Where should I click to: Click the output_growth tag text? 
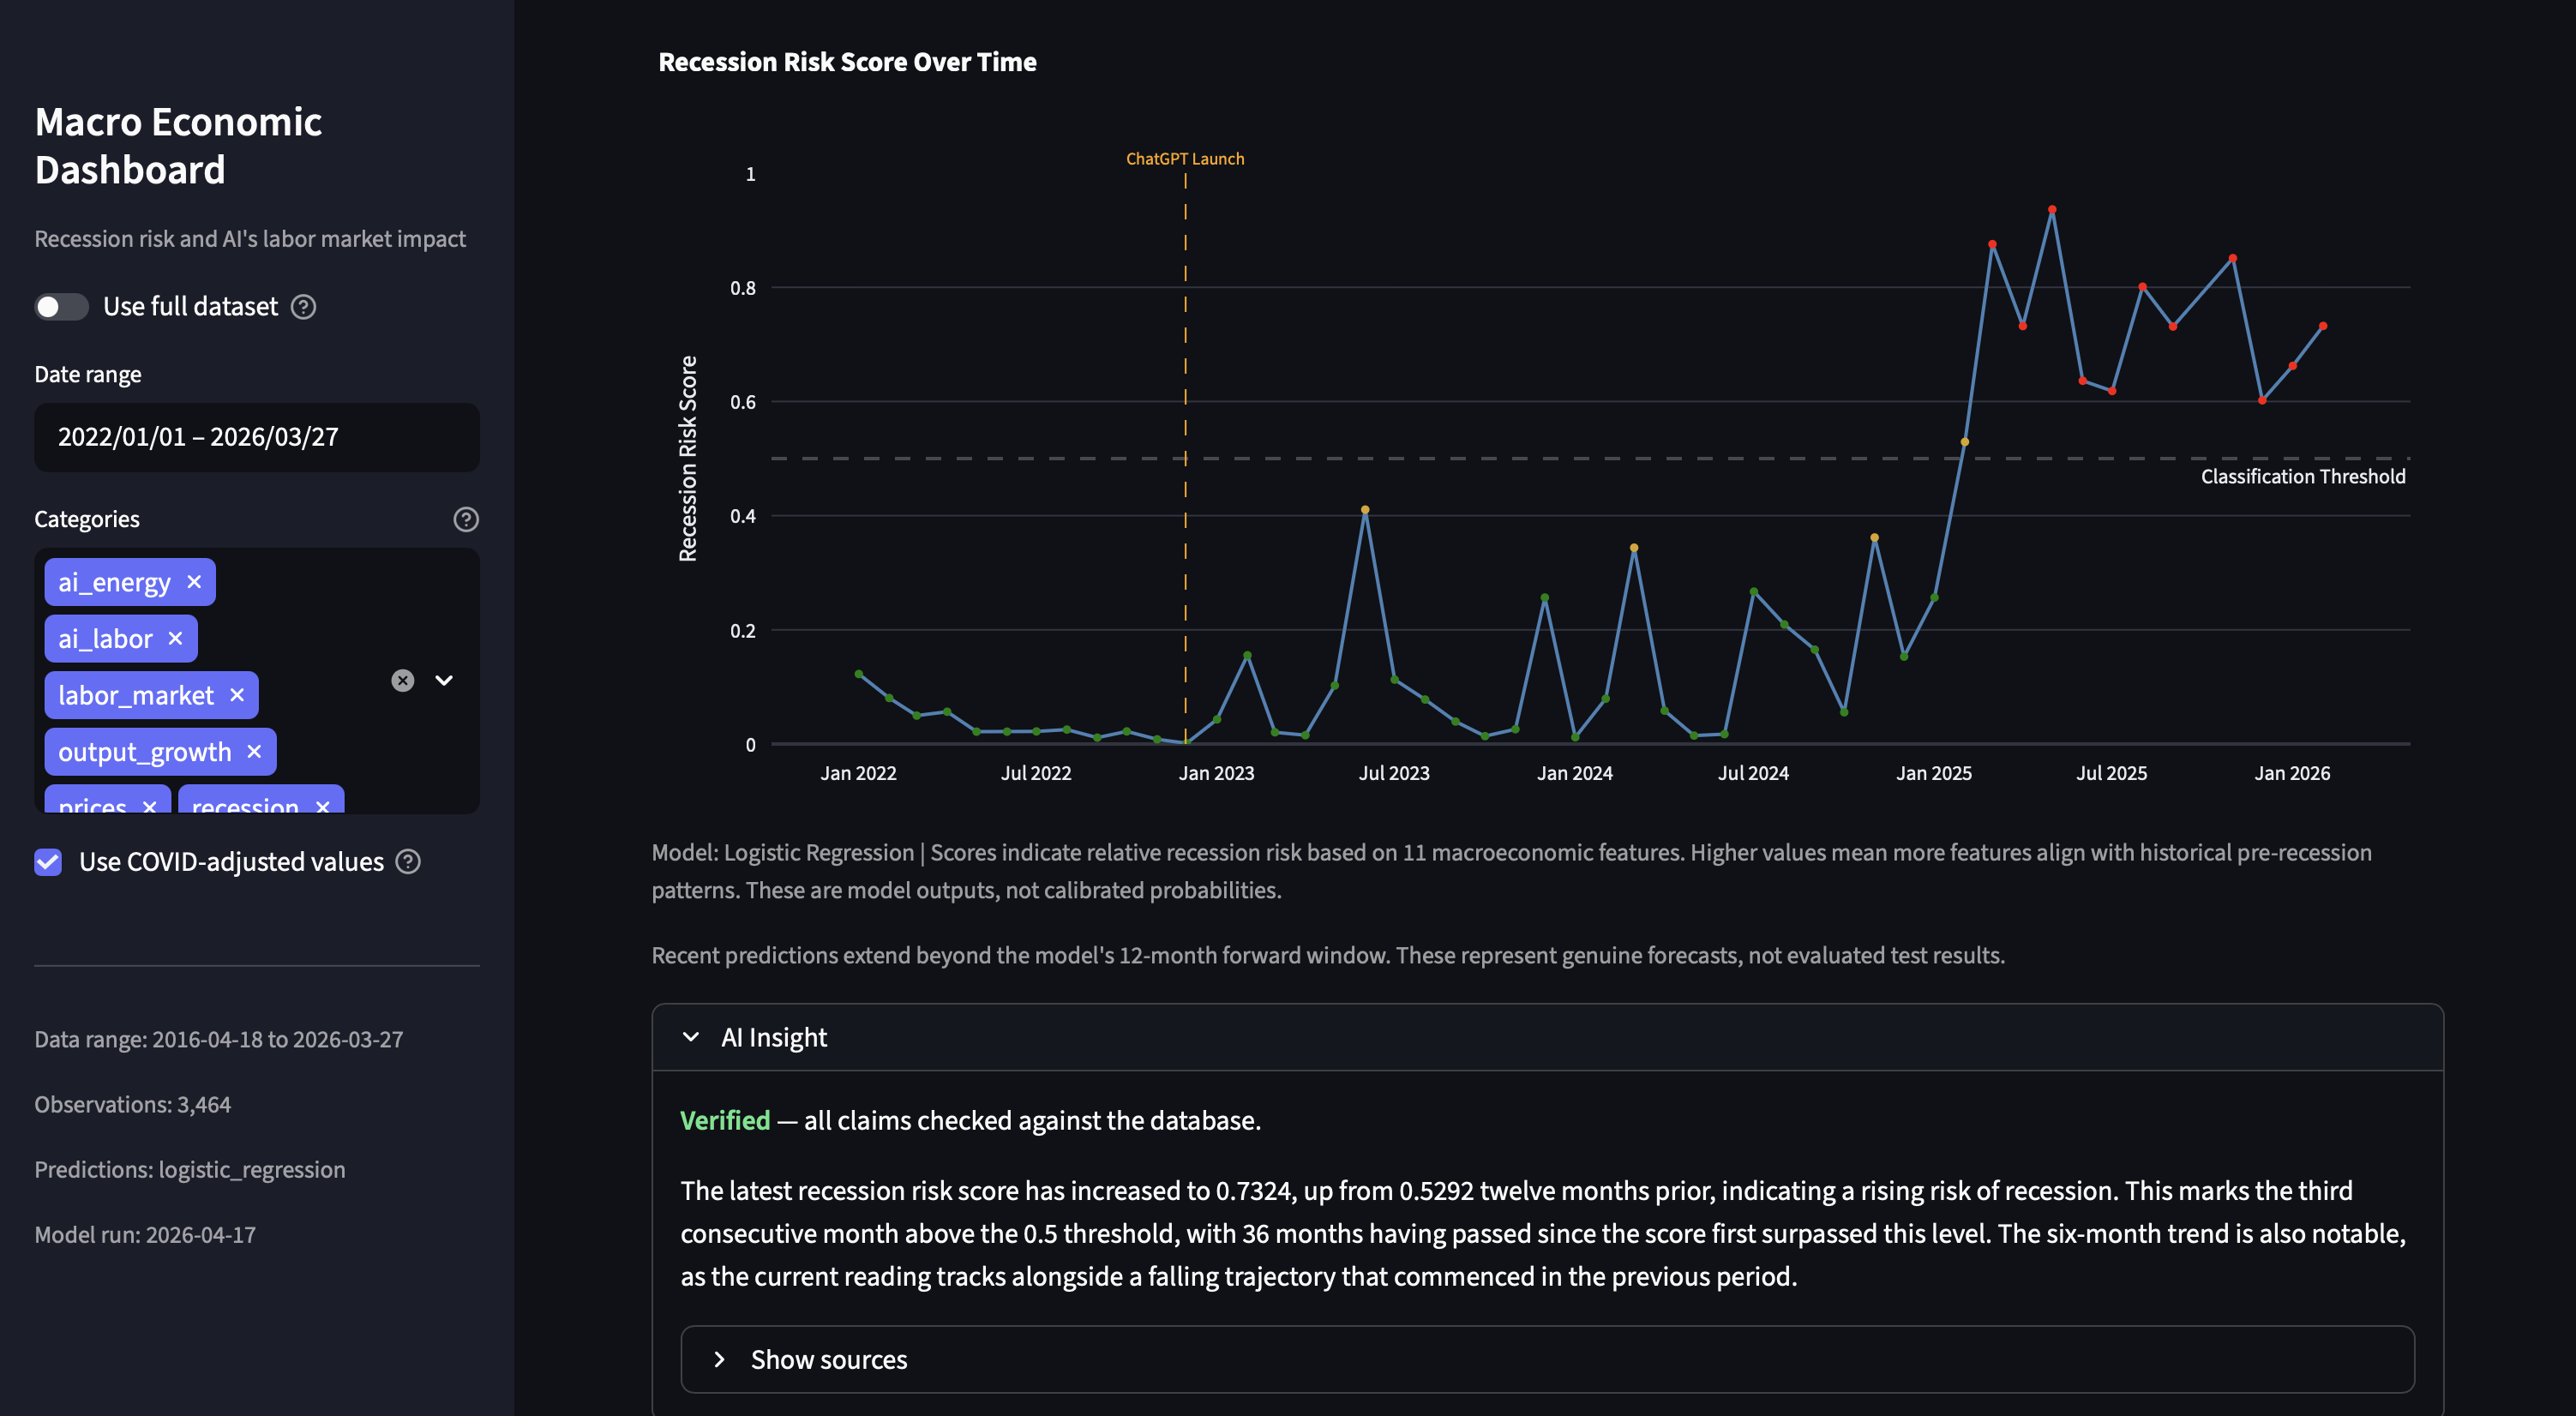pos(145,752)
